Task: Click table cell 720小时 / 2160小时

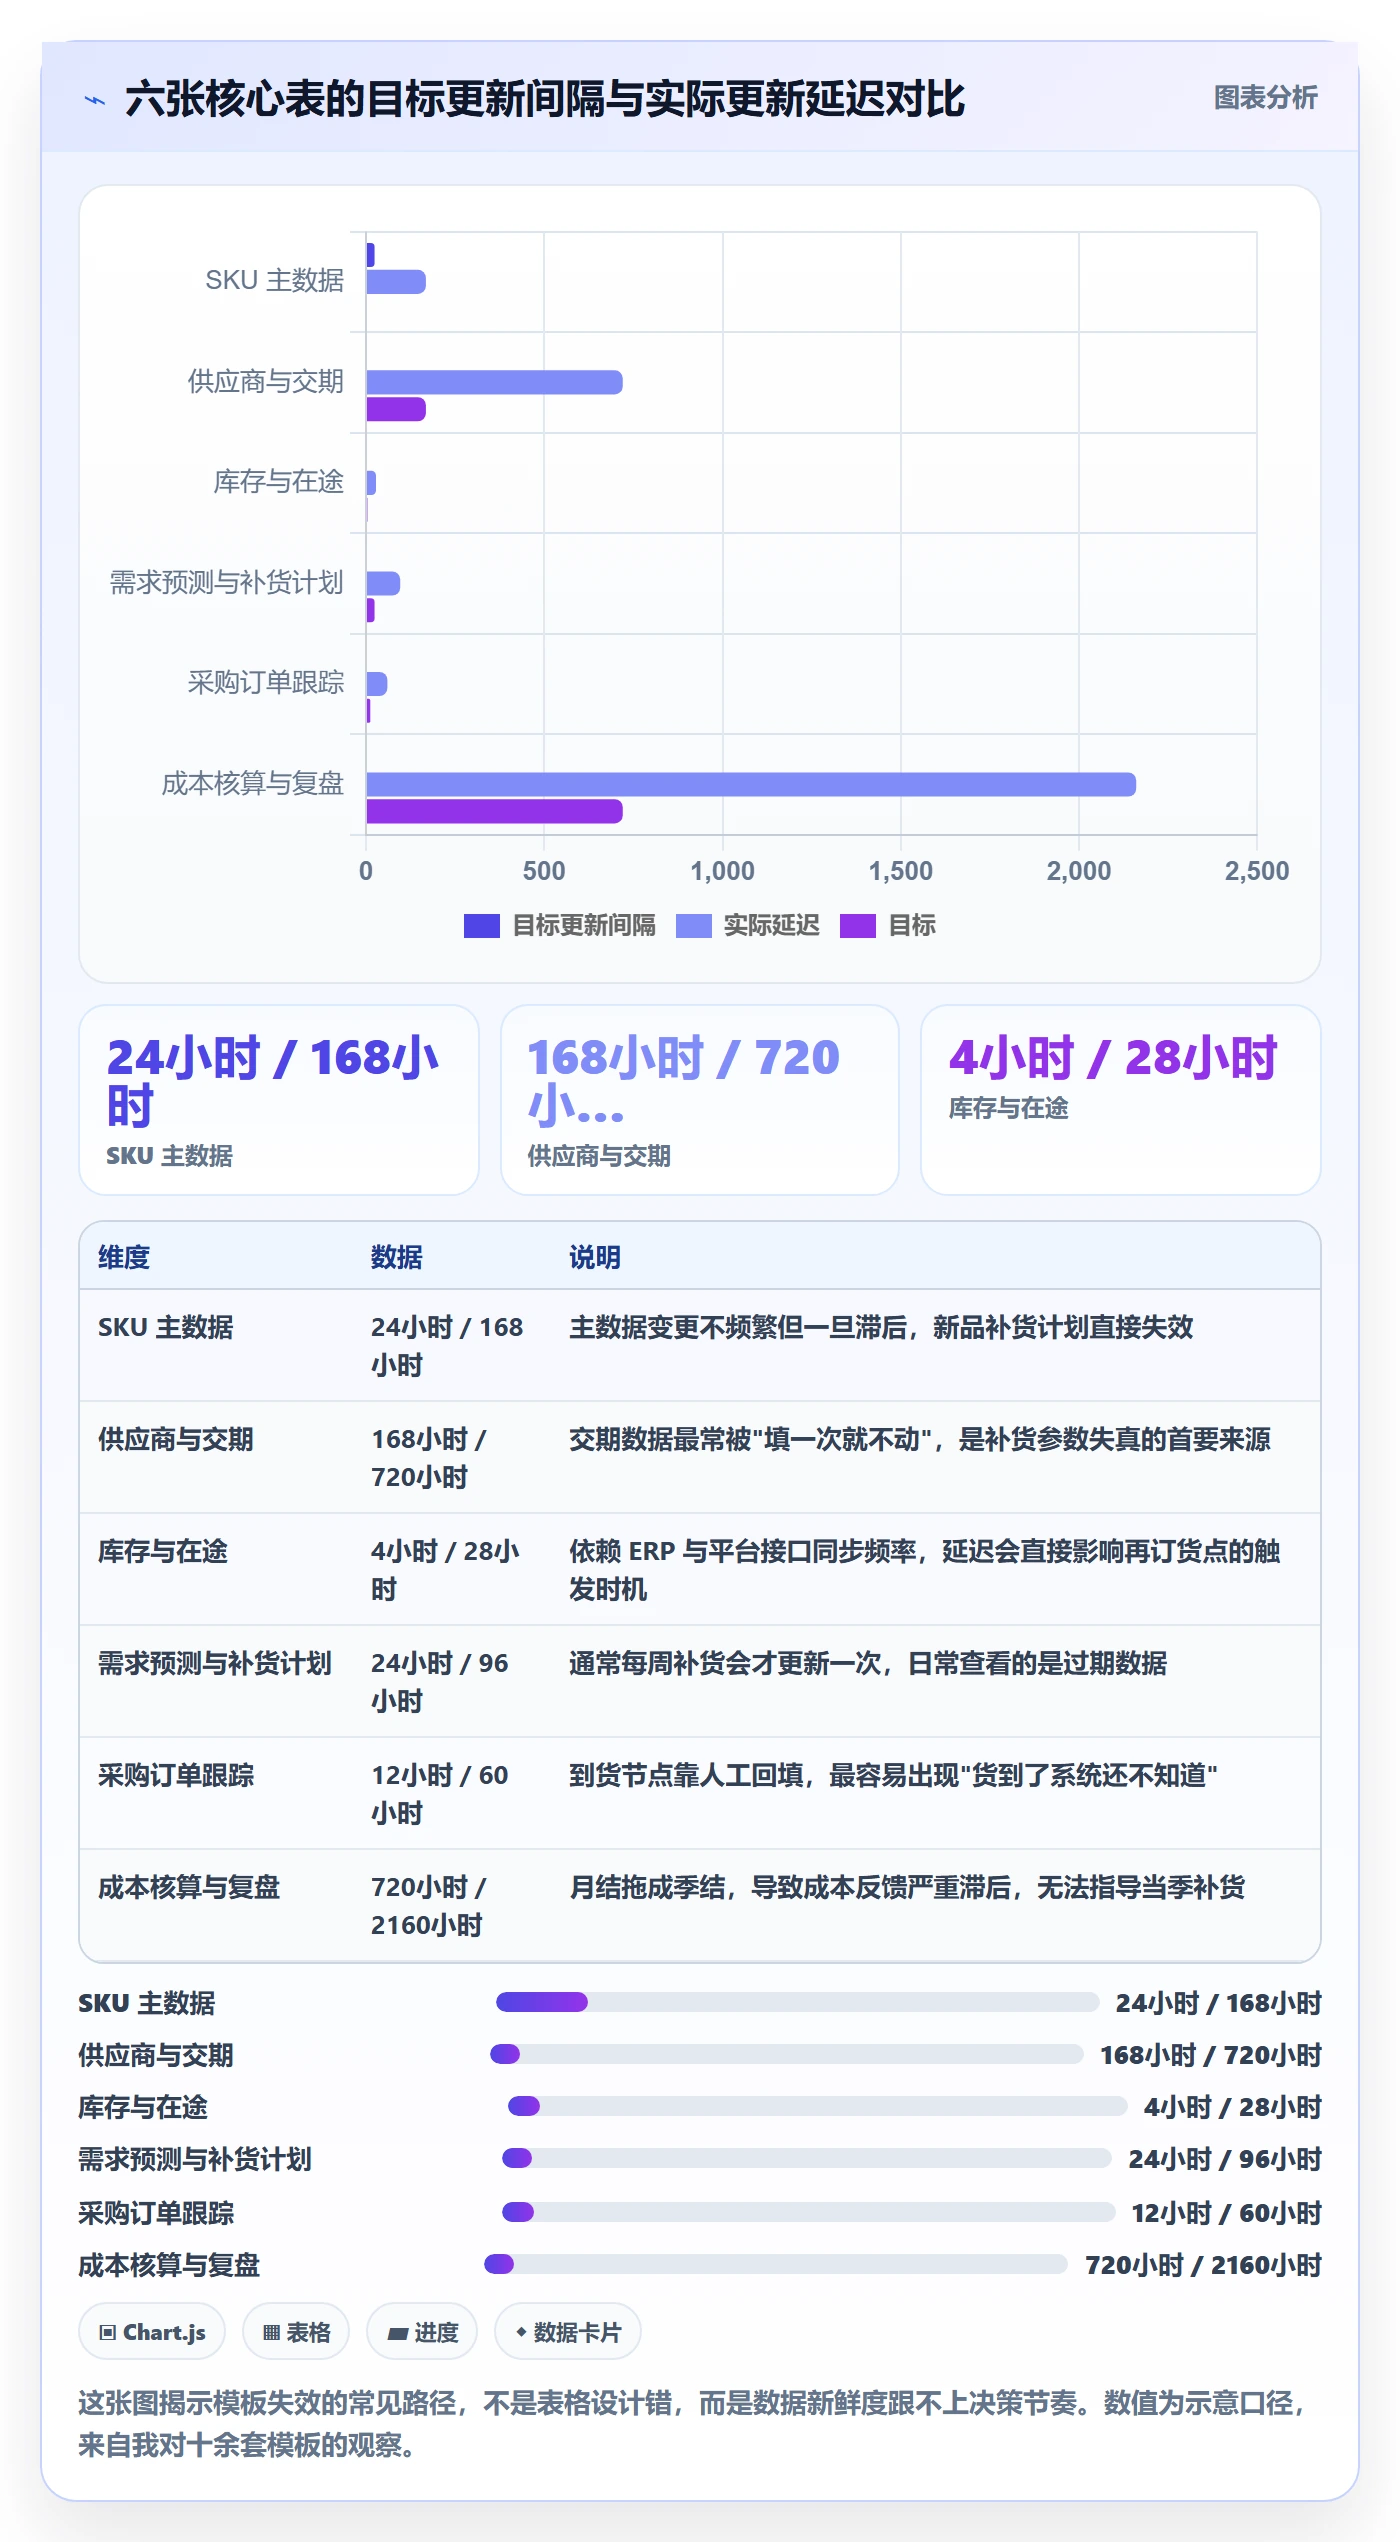Action: 429,1906
